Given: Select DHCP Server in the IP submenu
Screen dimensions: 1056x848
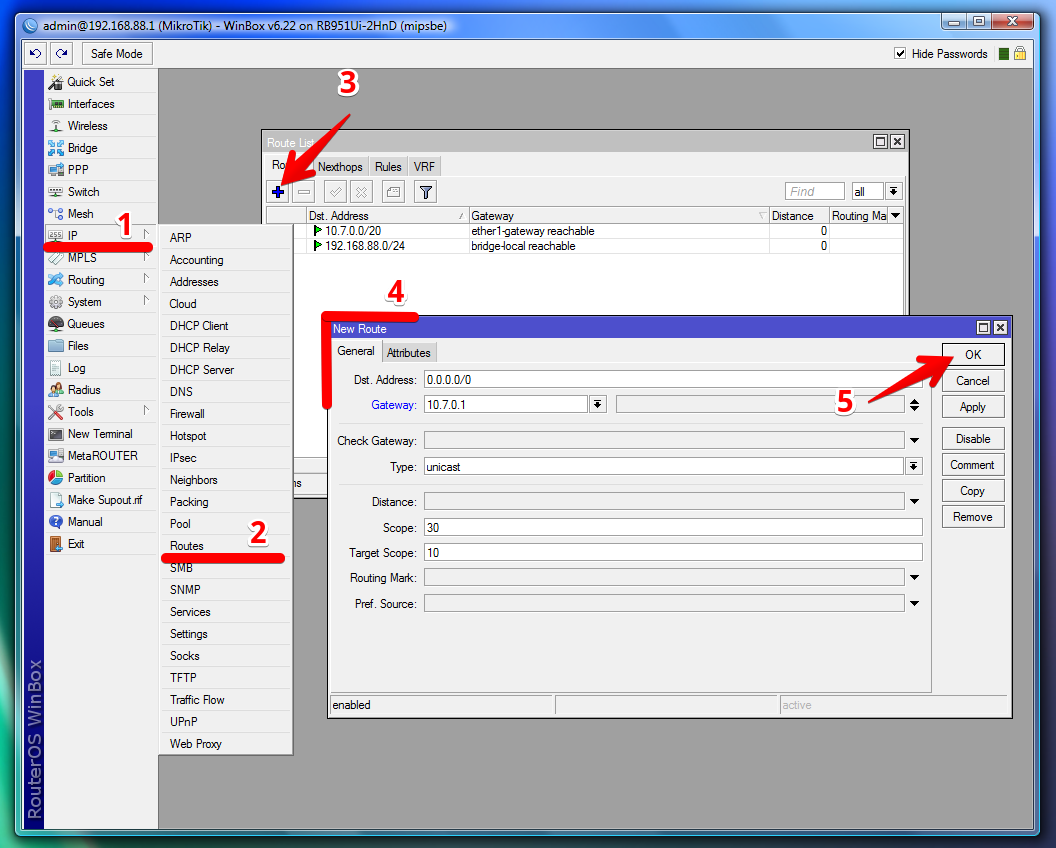Looking at the screenshot, I should tap(225, 370).
